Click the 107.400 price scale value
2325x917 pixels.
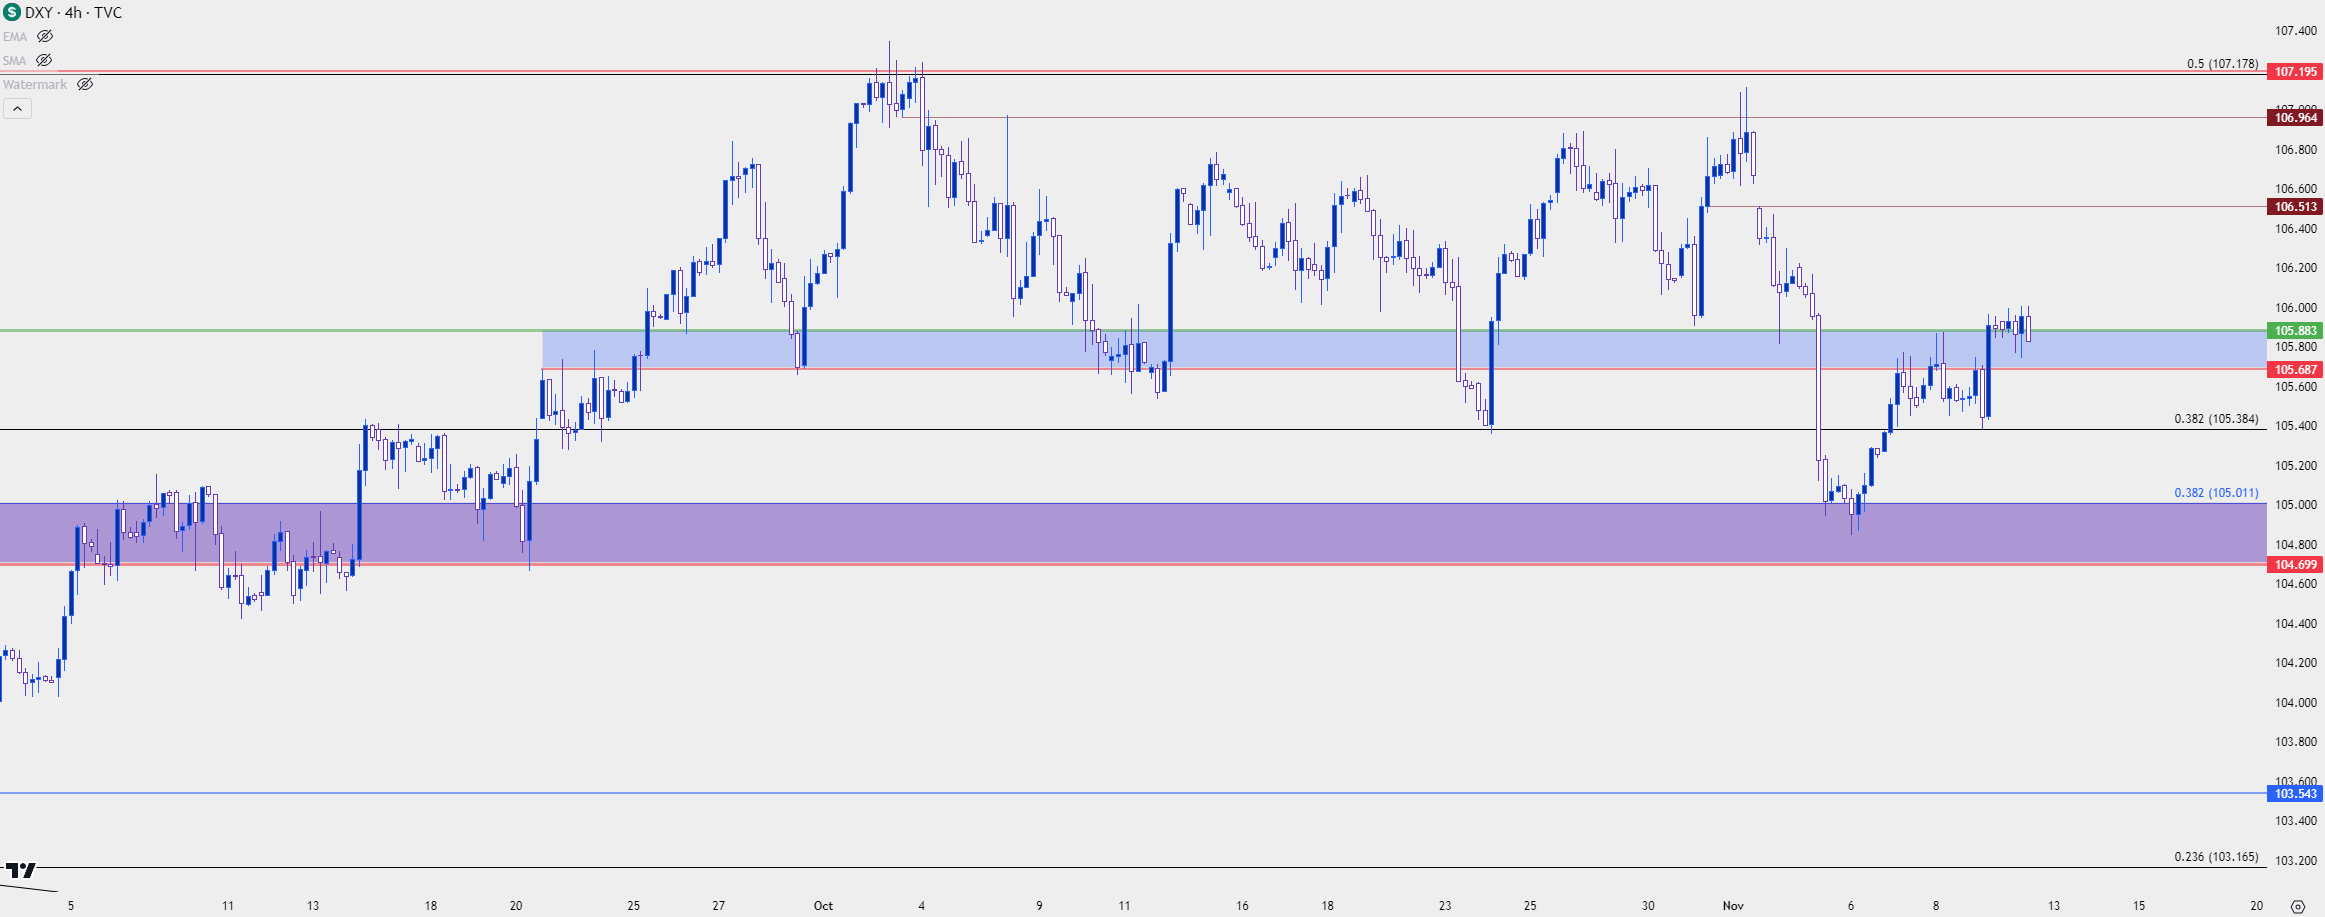pyautogui.click(x=2296, y=31)
